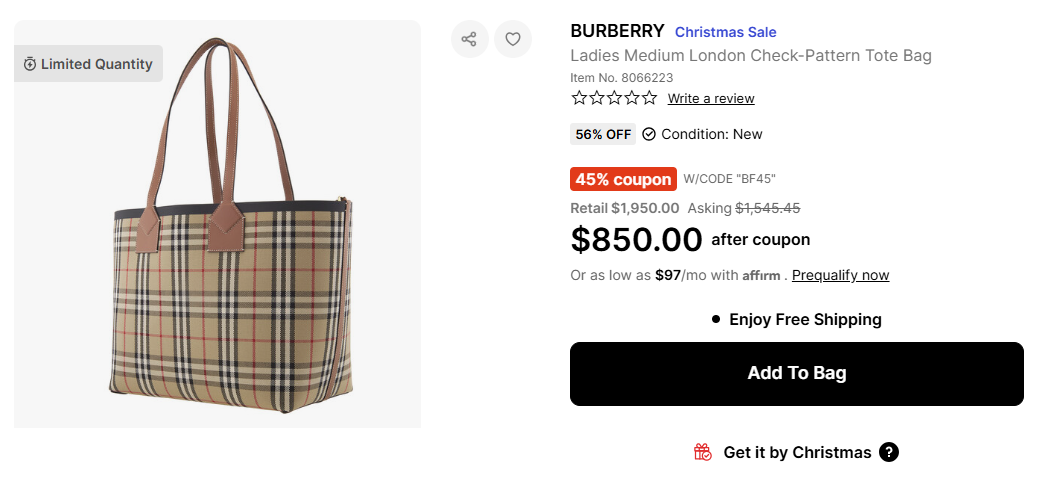Add item to wishlist with heart icon
The image size is (1039, 492).
click(513, 39)
